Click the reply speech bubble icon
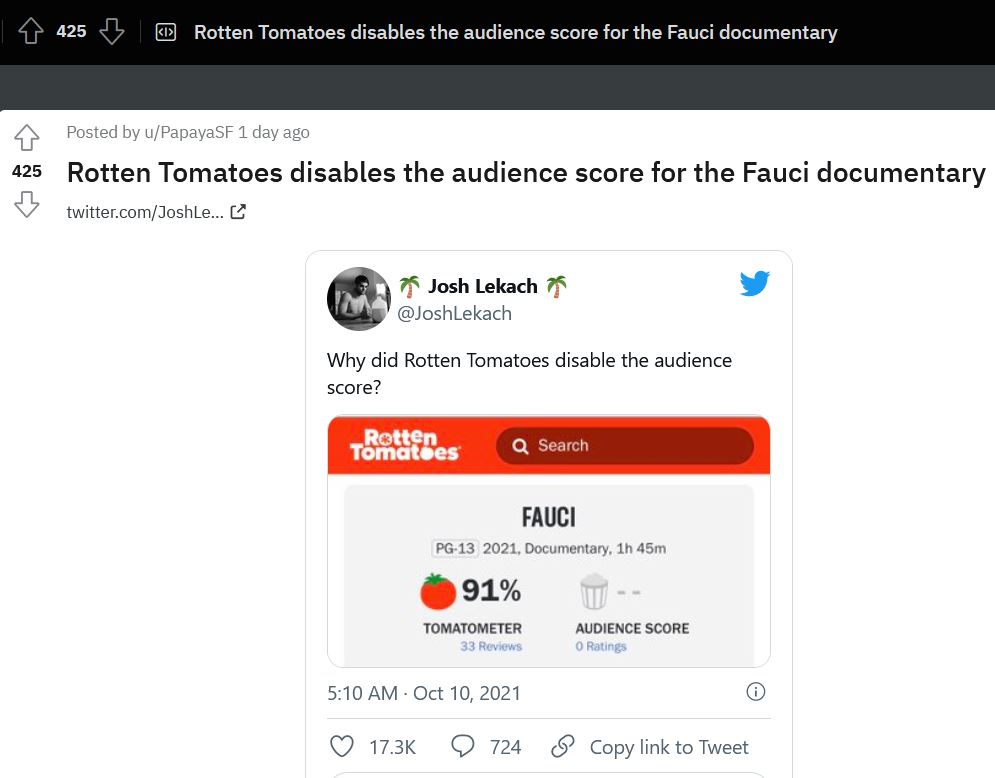Image resolution: width=995 pixels, height=778 pixels. coord(462,746)
